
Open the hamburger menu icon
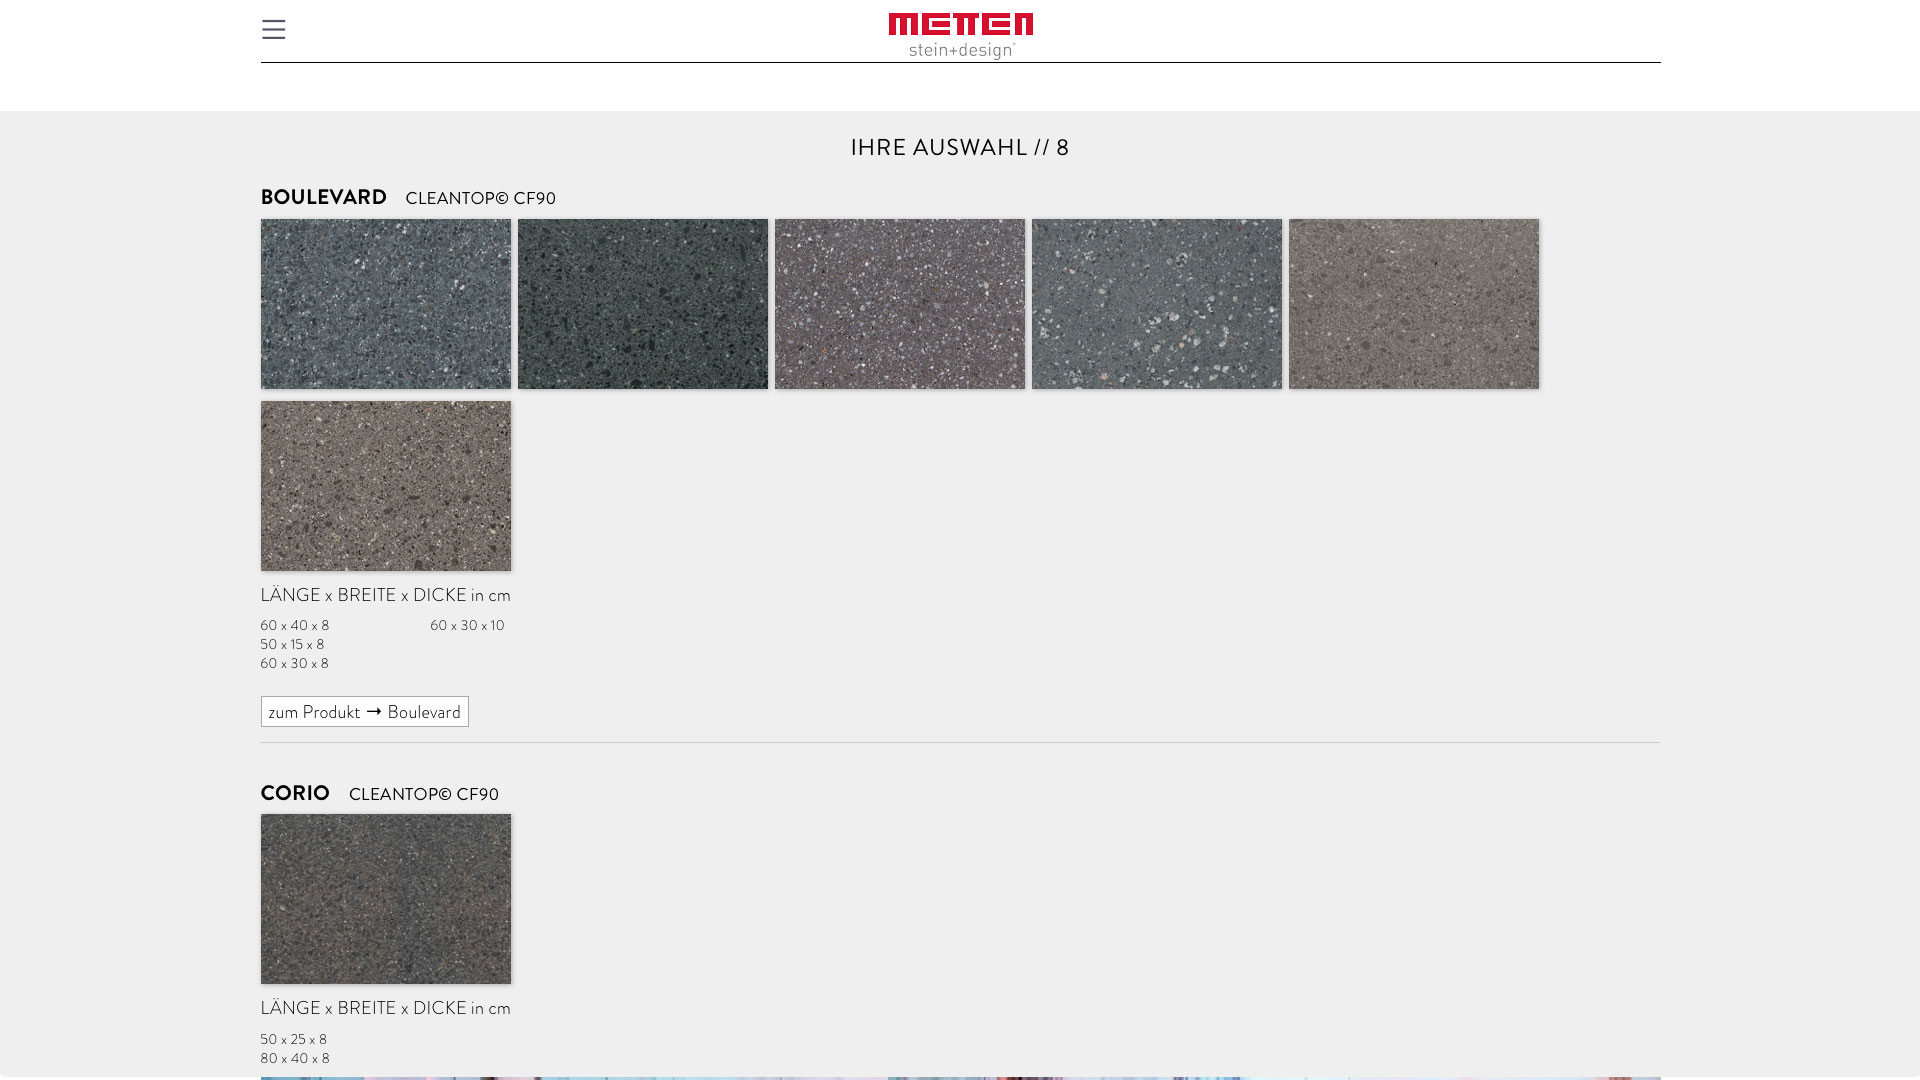point(273,30)
